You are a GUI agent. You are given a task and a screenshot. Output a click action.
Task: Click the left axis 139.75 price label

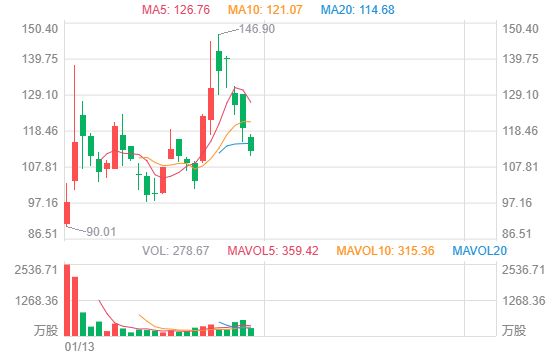point(40,59)
